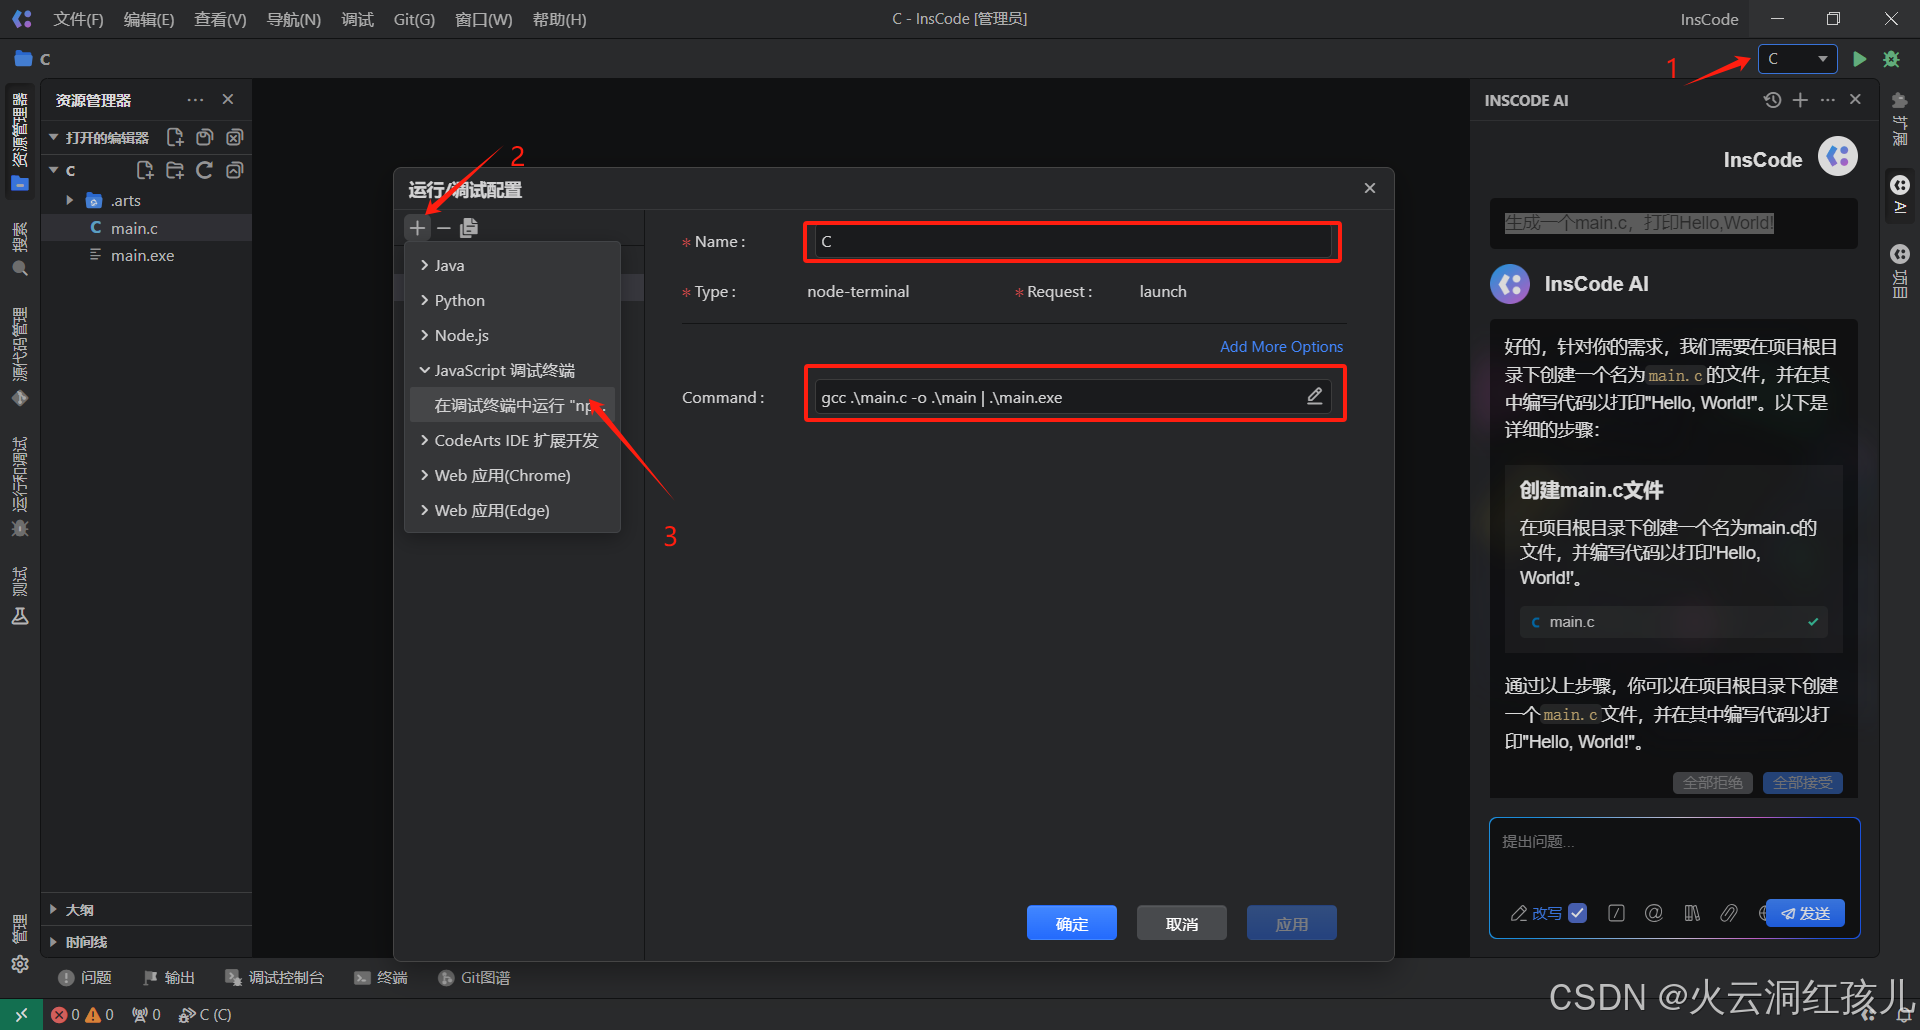Copy configuration icon in the dialog toolbar
1920x1030 pixels.
click(x=469, y=228)
